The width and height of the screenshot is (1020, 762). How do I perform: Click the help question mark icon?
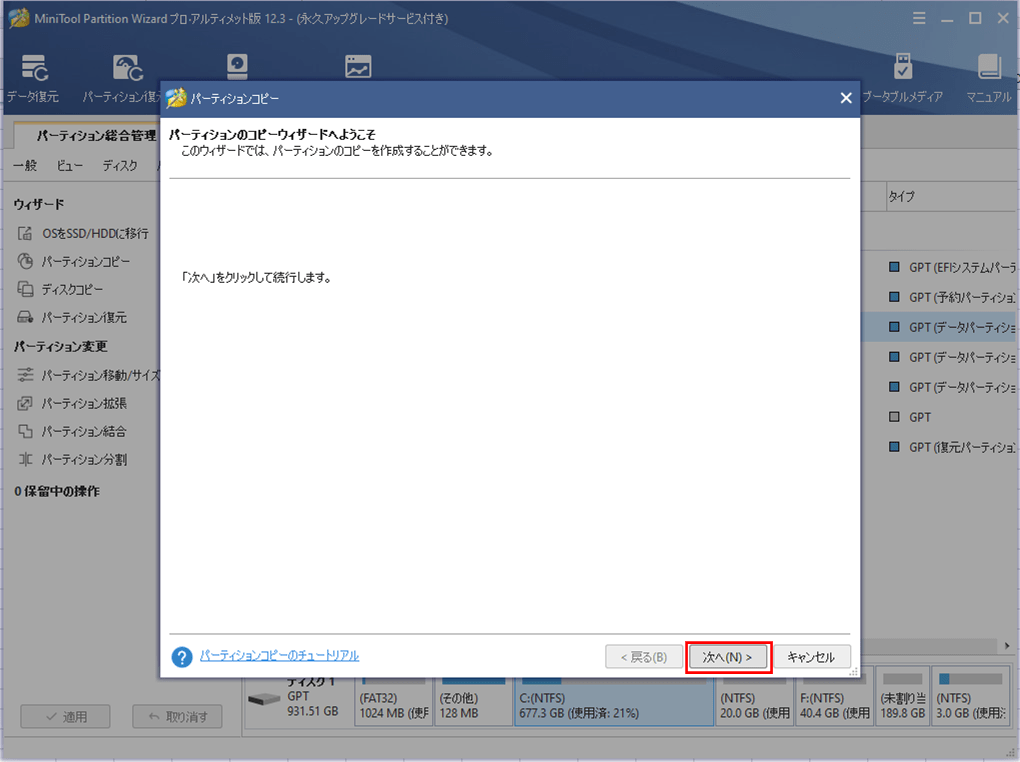tap(181, 657)
